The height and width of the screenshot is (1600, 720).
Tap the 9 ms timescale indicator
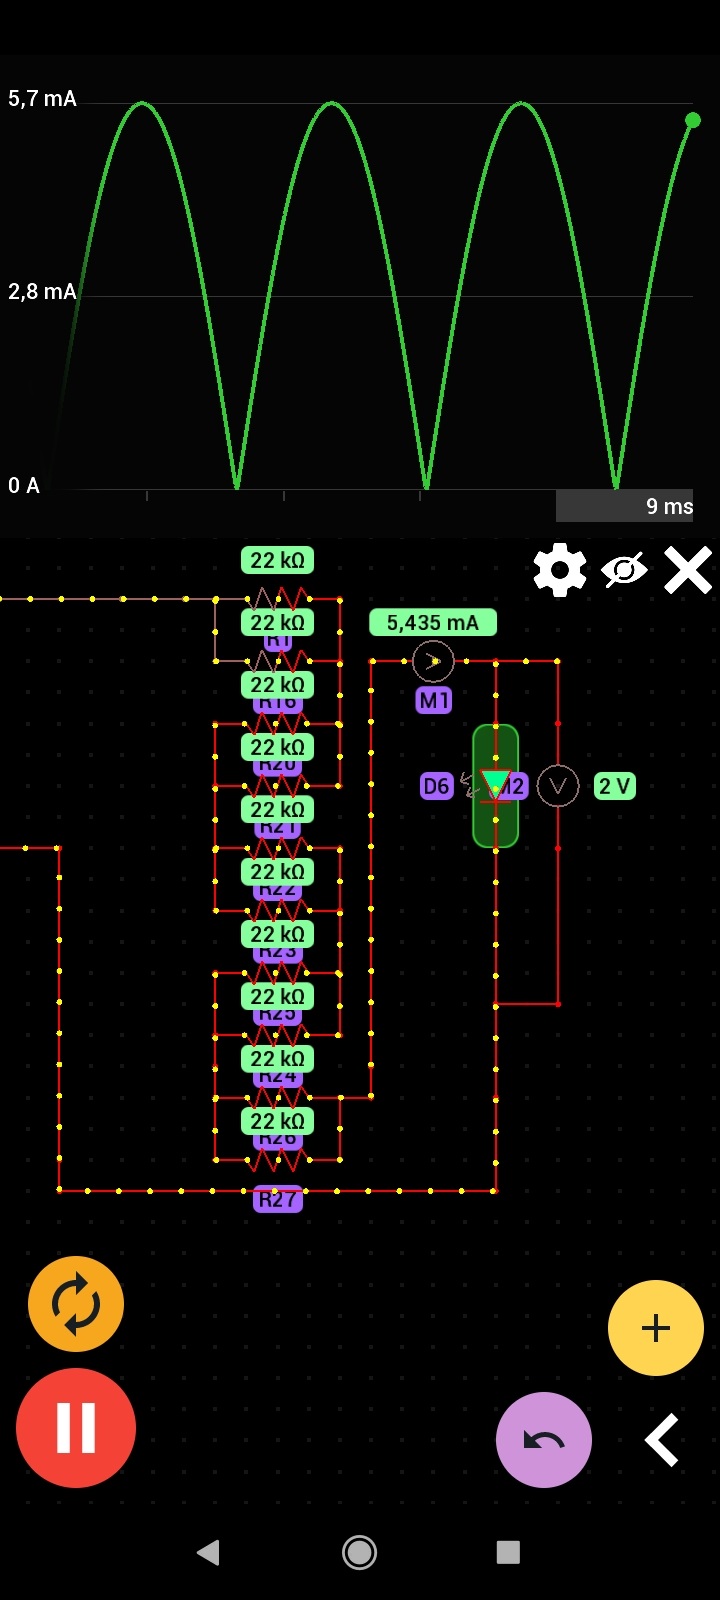pos(624,506)
